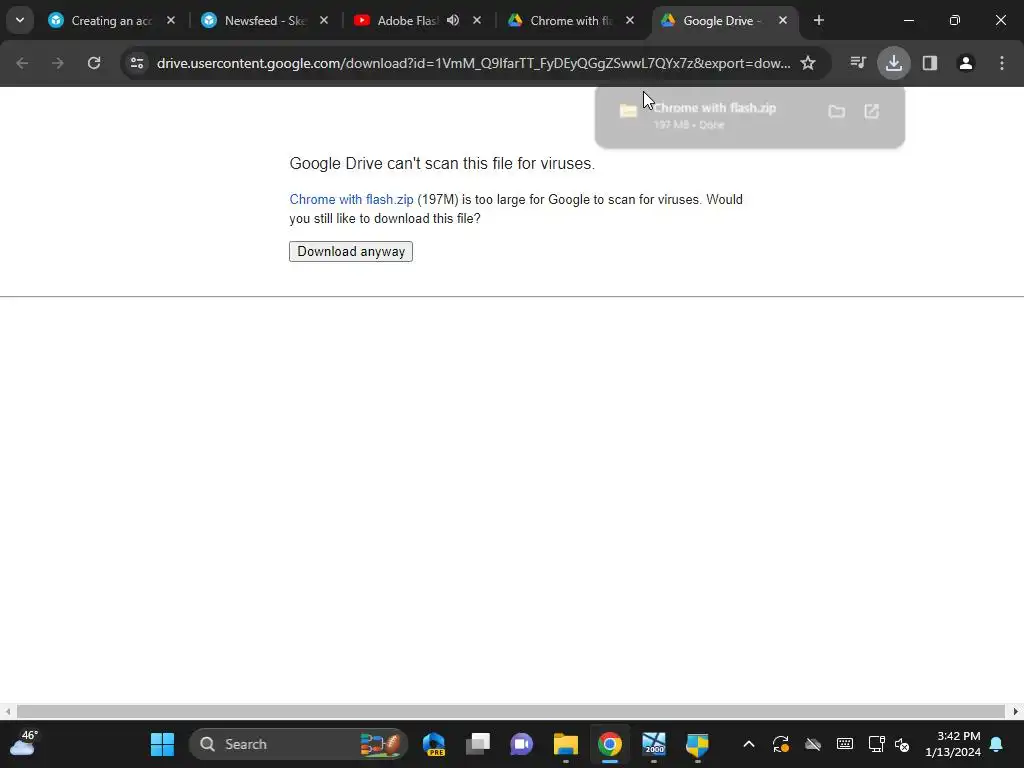The image size is (1024, 768).
Task: Expand the hidden system tray icons
Action: pyautogui.click(x=749, y=744)
